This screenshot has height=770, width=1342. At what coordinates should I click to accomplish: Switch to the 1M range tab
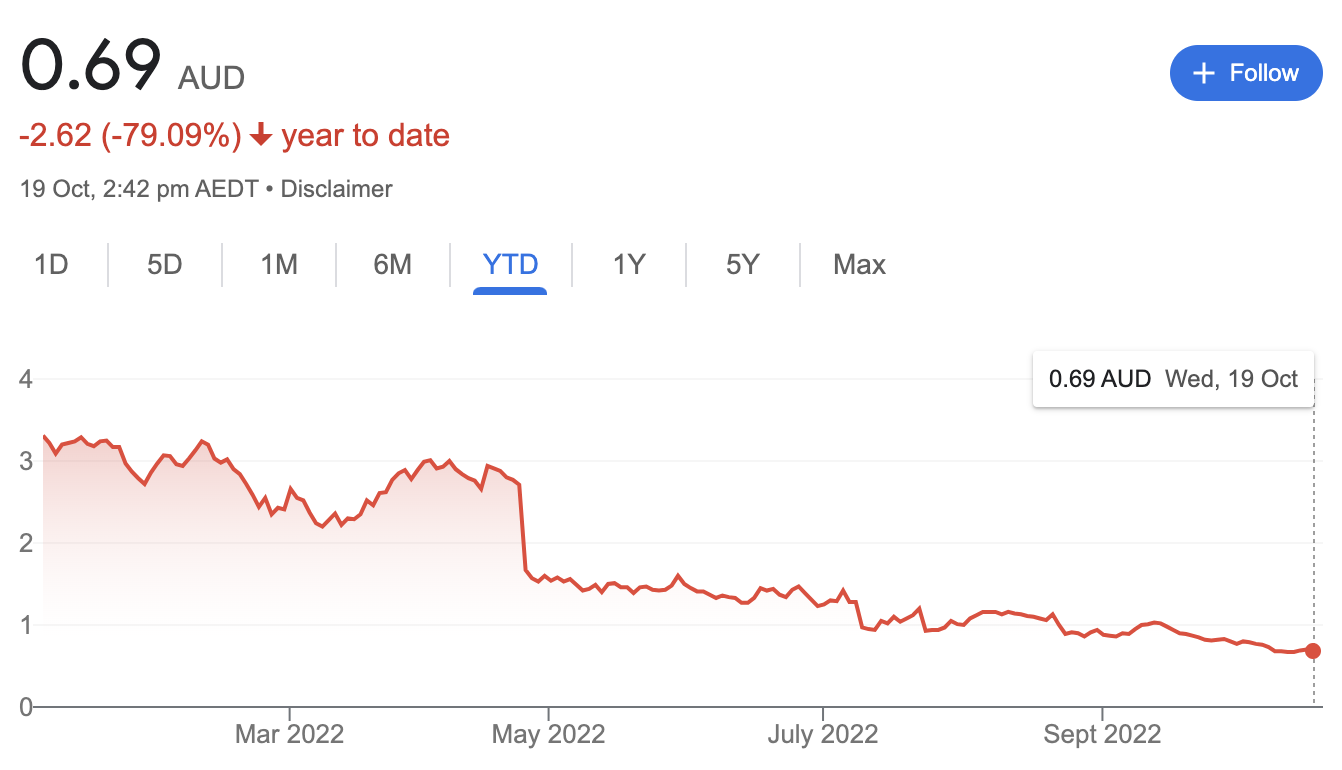(x=279, y=265)
